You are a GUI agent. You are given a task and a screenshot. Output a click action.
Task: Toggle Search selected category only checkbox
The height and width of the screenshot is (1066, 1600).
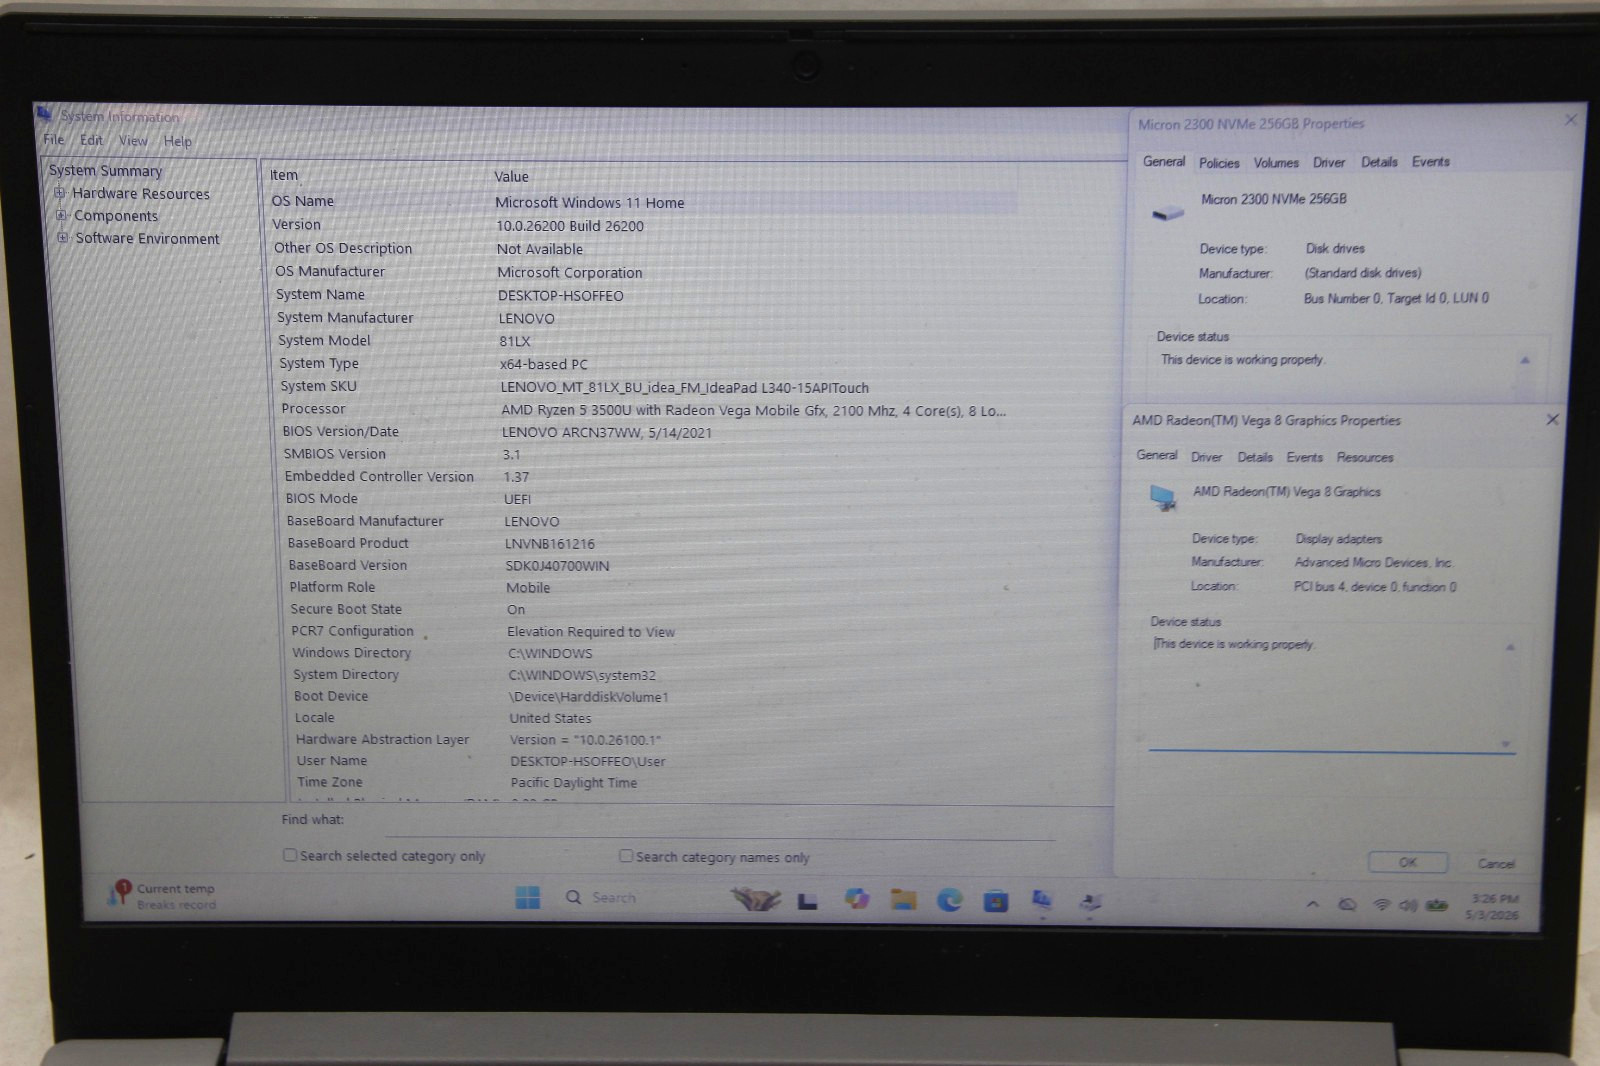click(290, 855)
